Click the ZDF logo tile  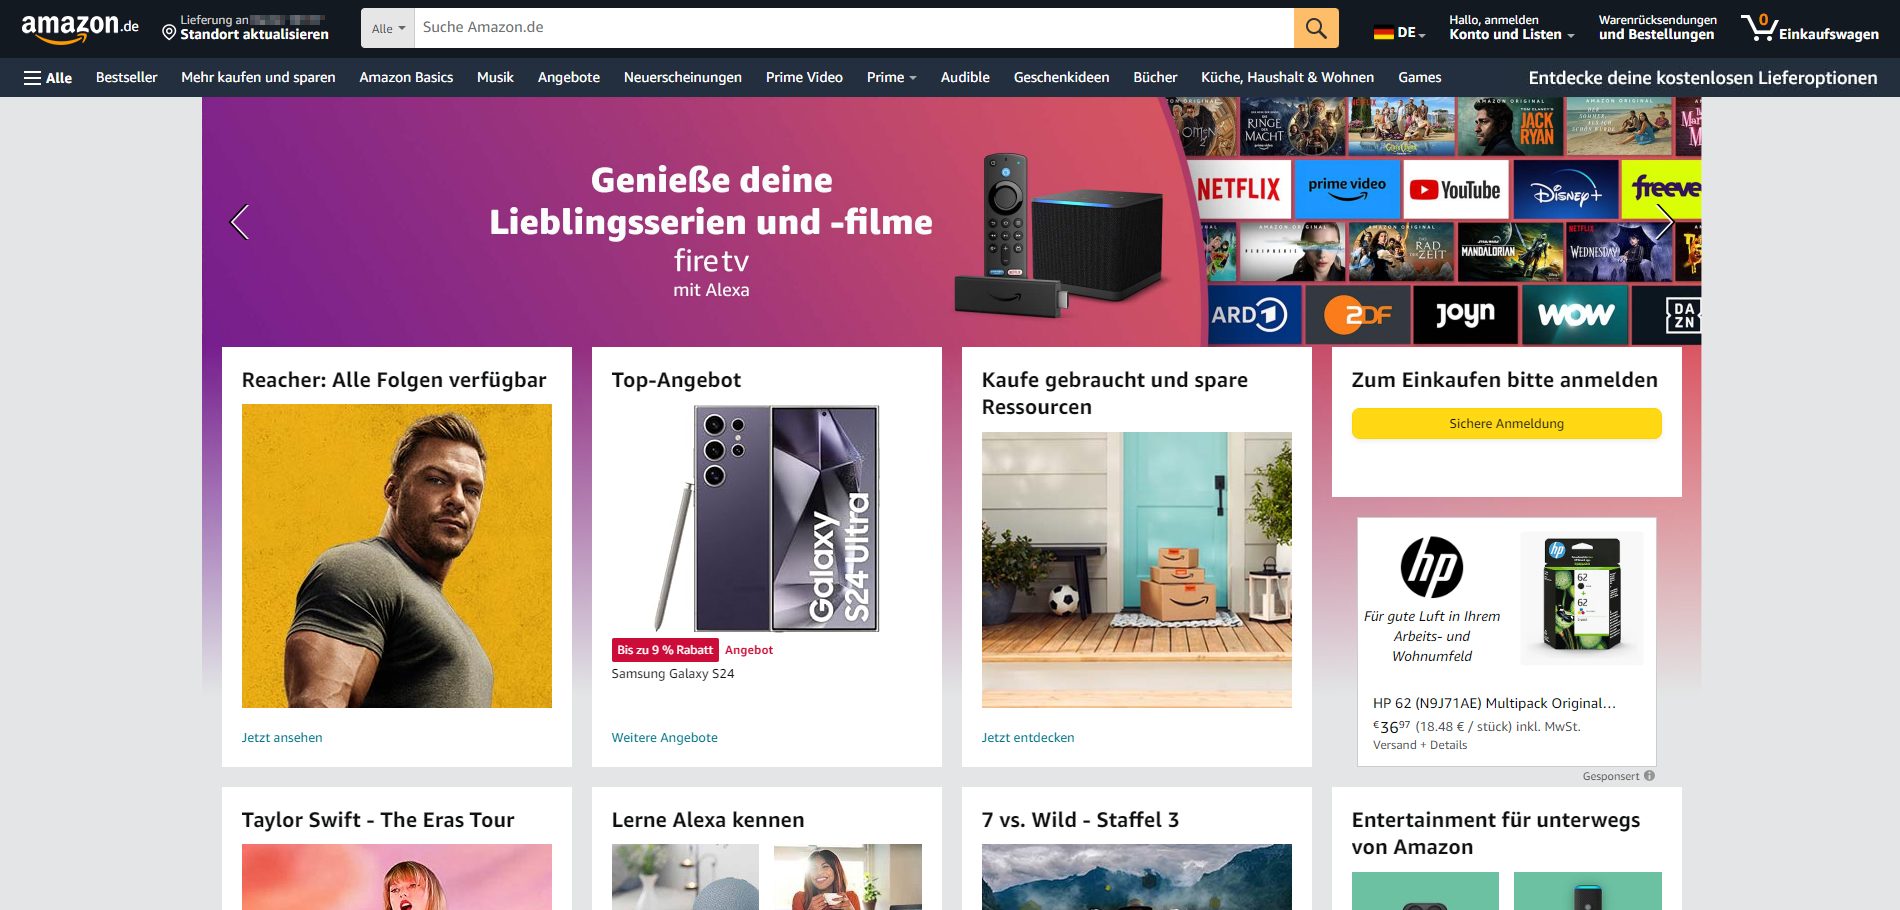1358,315
